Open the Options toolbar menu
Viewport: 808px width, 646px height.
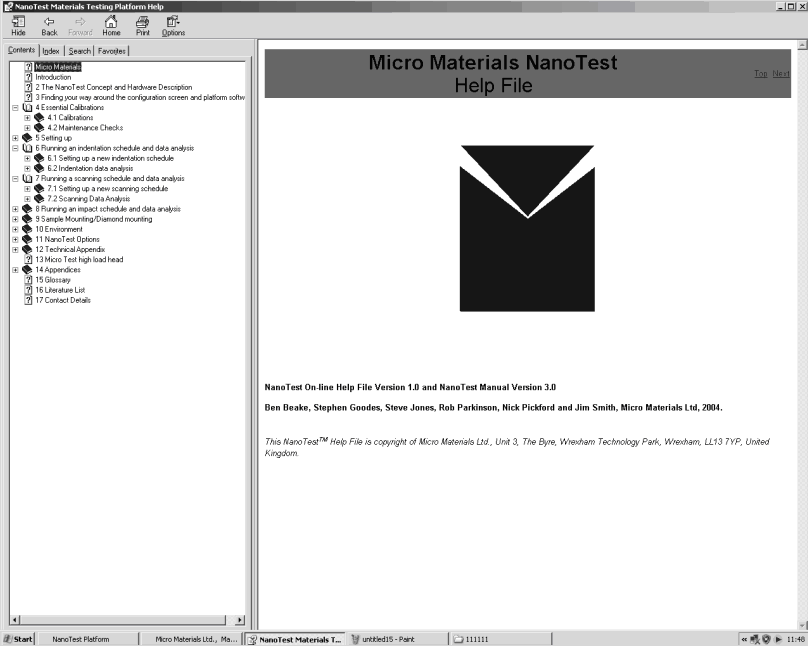[173, 25]
